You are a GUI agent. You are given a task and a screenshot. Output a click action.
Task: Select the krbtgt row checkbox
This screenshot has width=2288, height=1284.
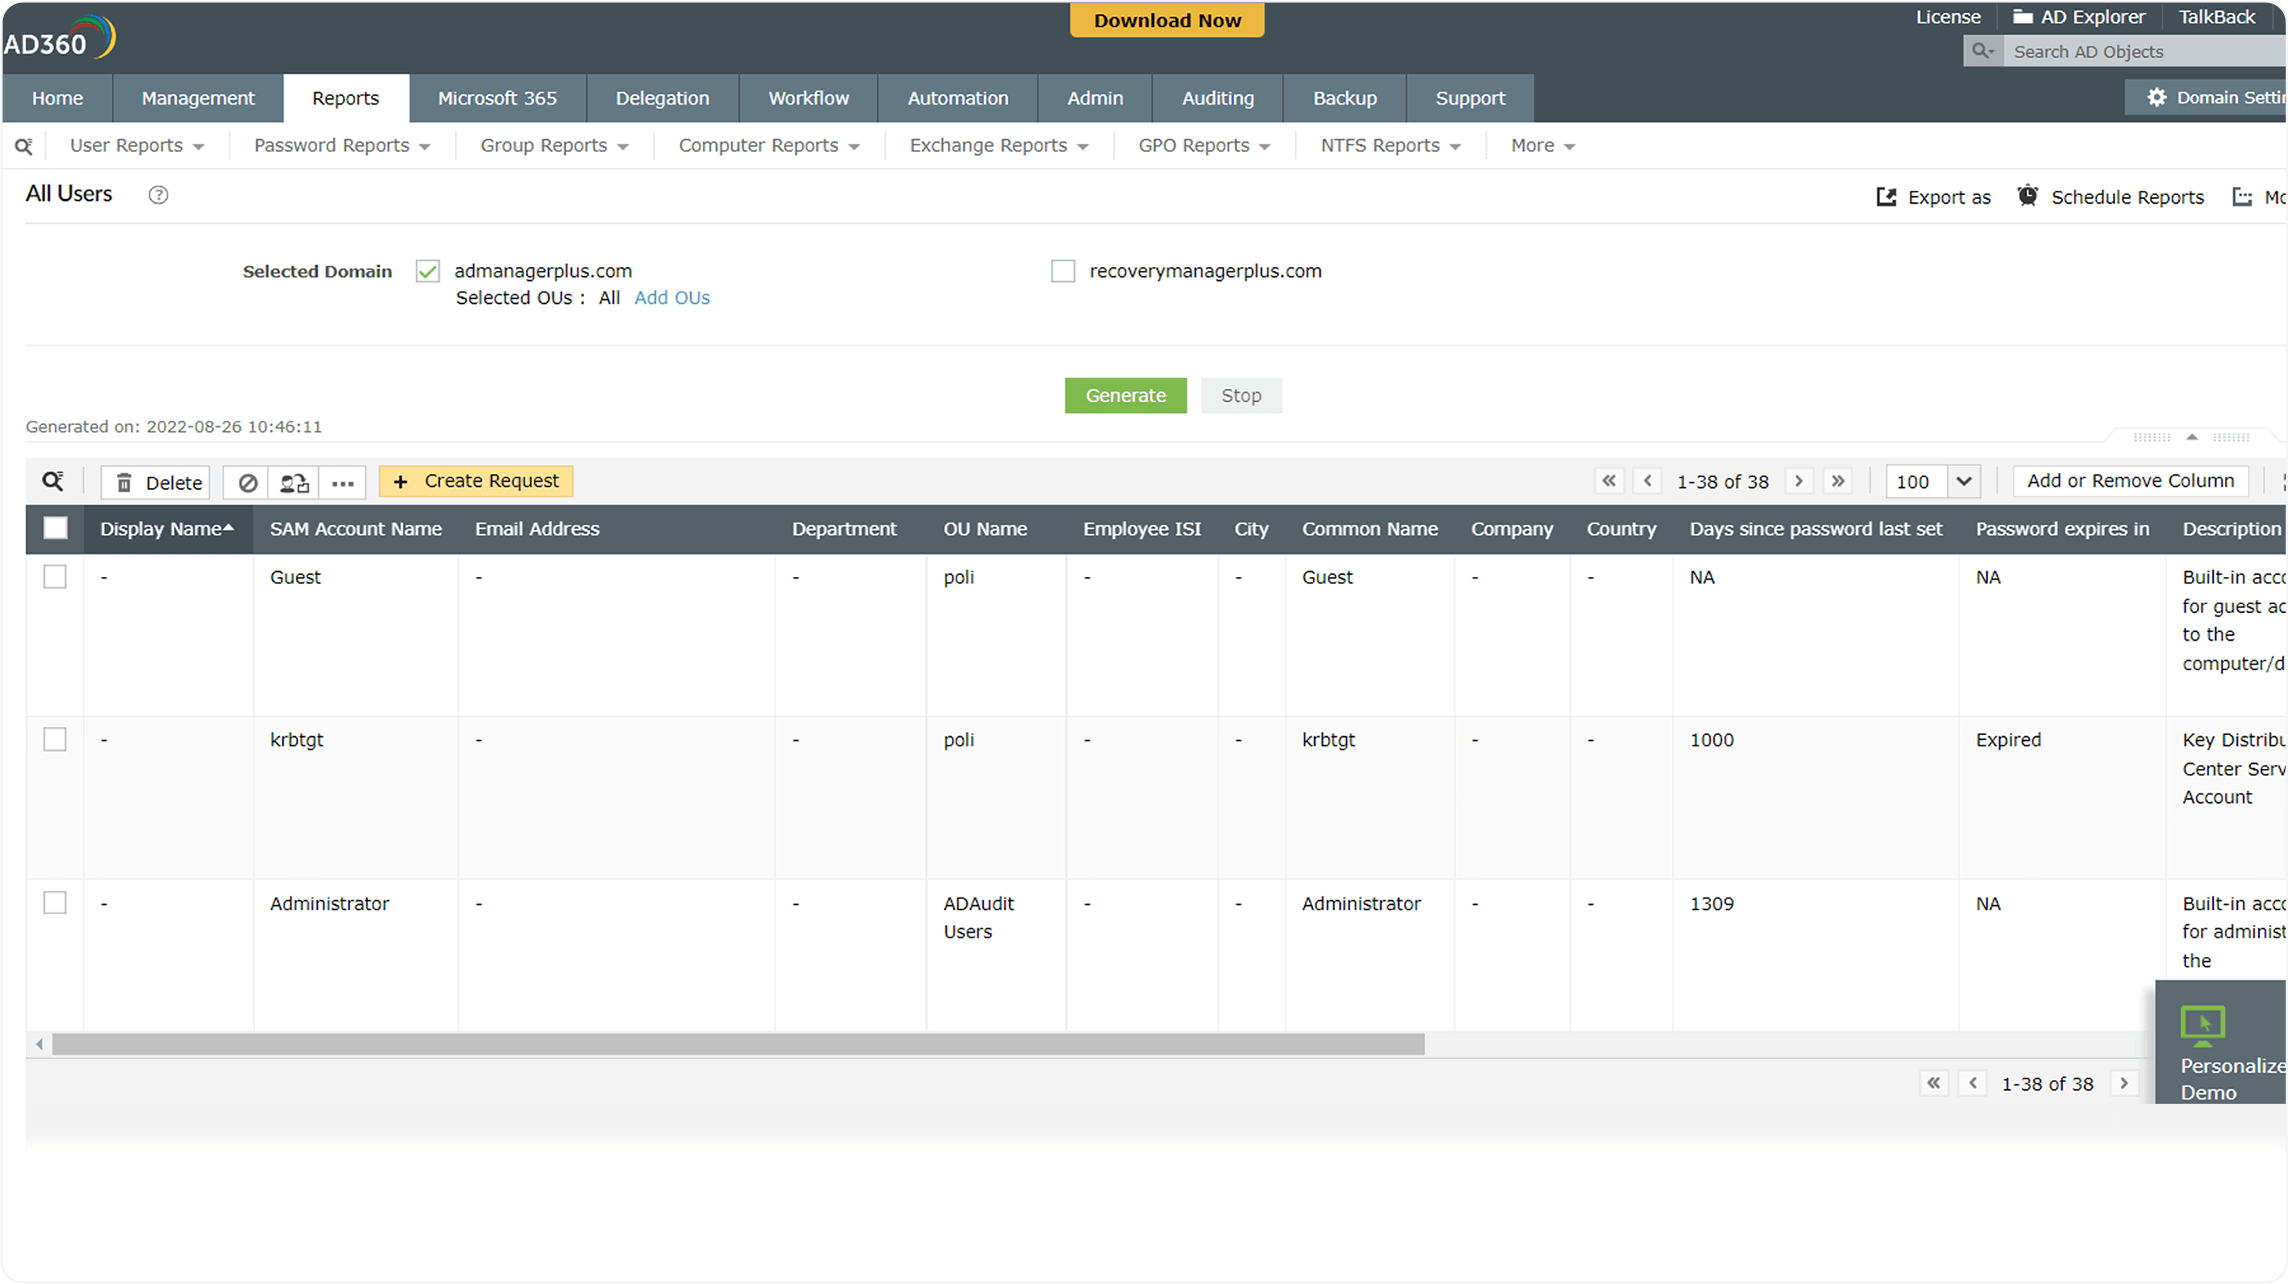point(55,740)
